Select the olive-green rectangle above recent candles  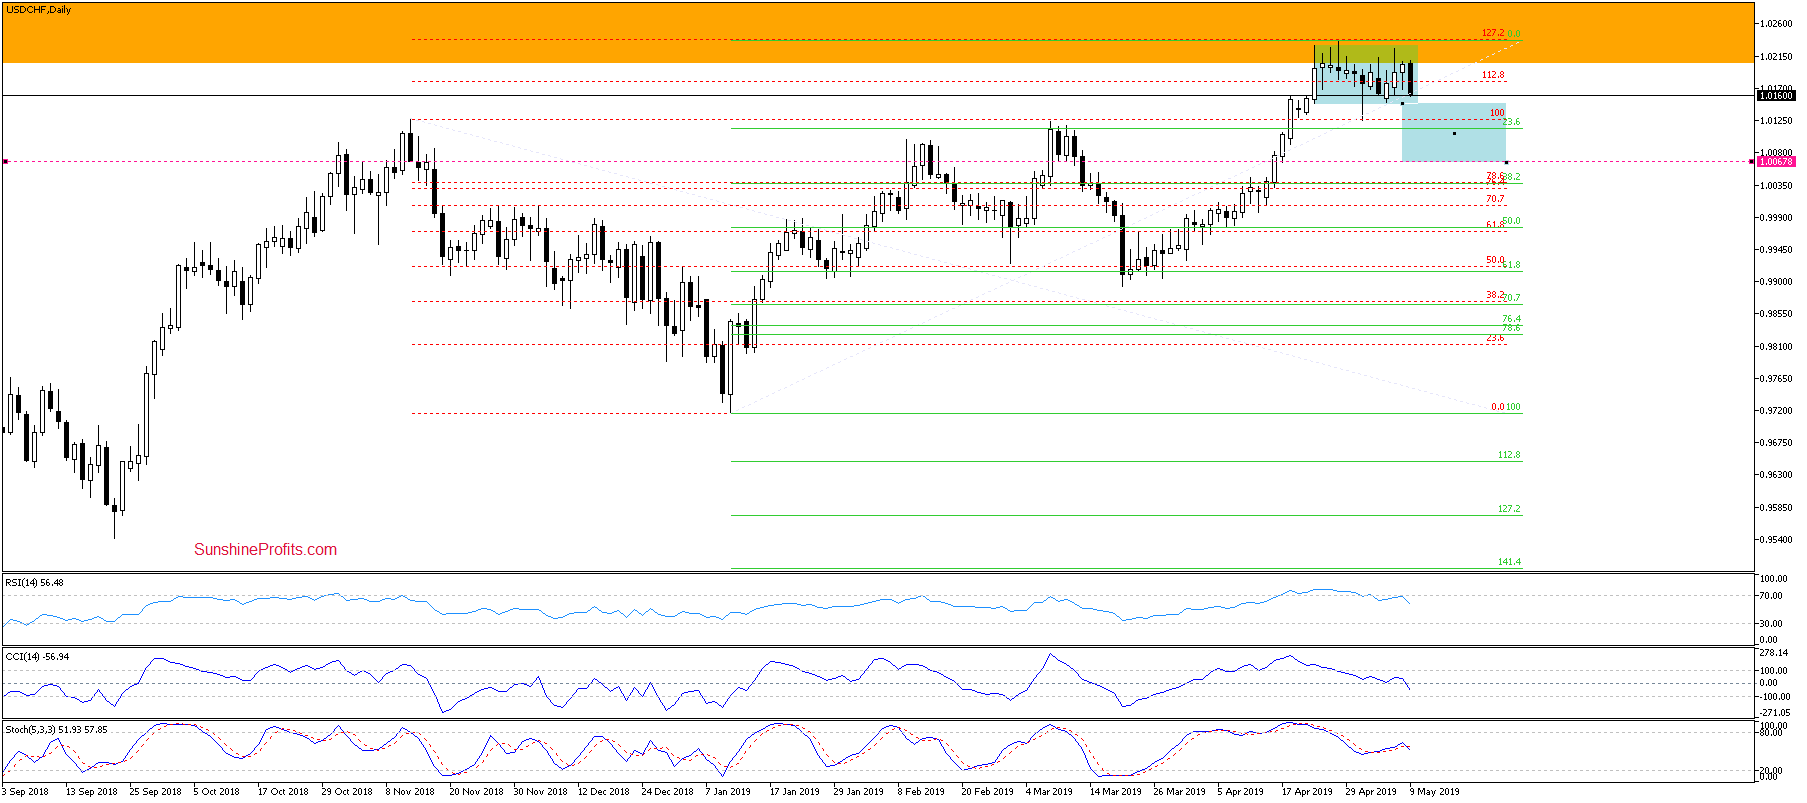pos(1366,53)
